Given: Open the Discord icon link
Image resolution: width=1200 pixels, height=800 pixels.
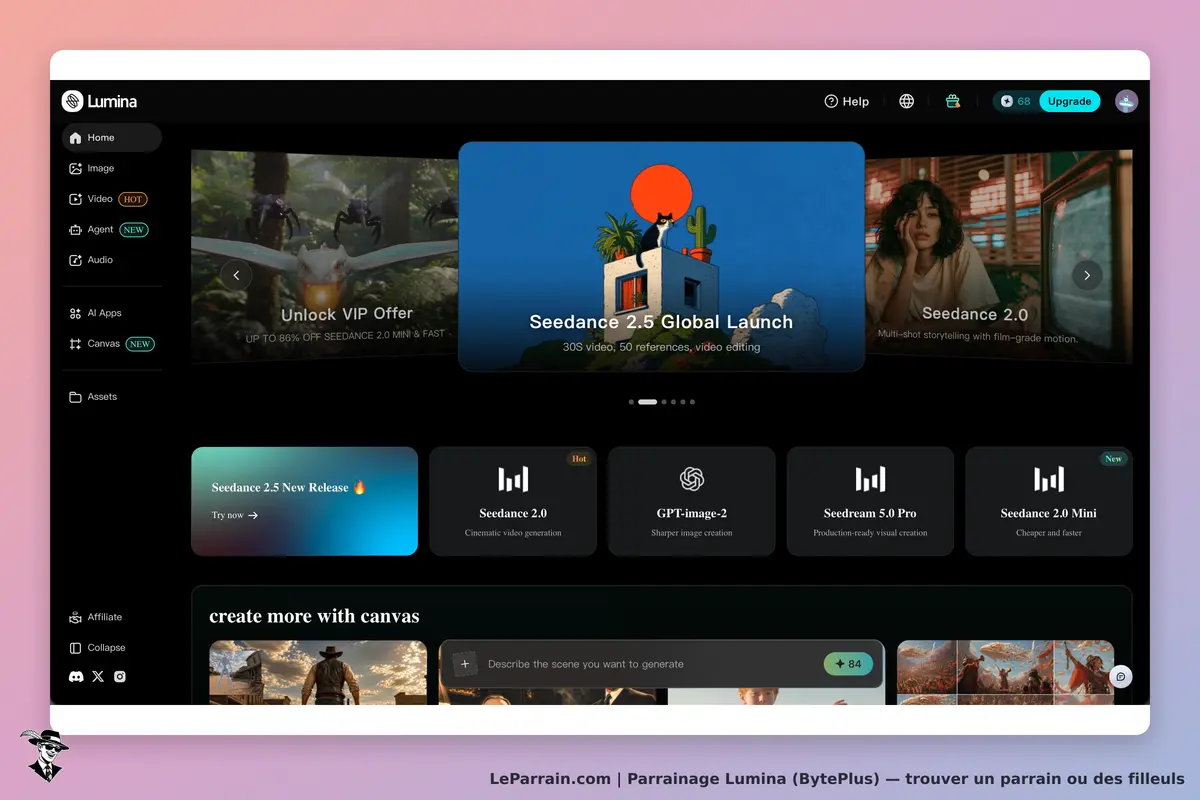Looking at the screenshot, I should pos(76,677).
